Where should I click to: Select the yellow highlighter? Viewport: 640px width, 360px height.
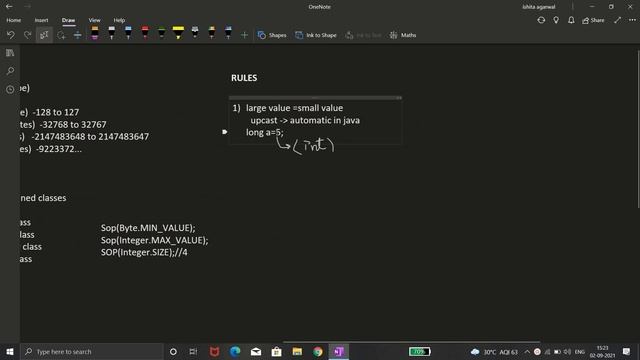pos(178,33)
